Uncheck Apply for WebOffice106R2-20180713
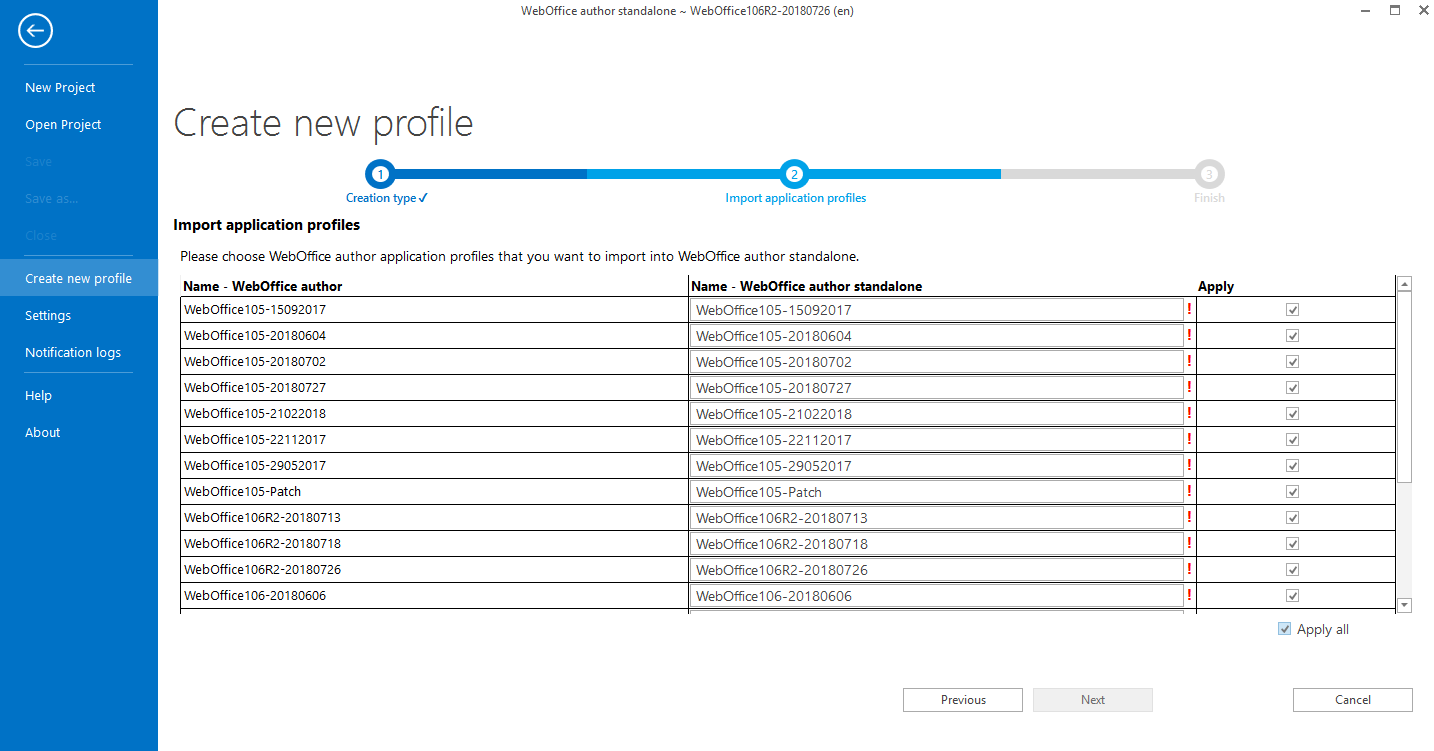 coord(1292,517)
